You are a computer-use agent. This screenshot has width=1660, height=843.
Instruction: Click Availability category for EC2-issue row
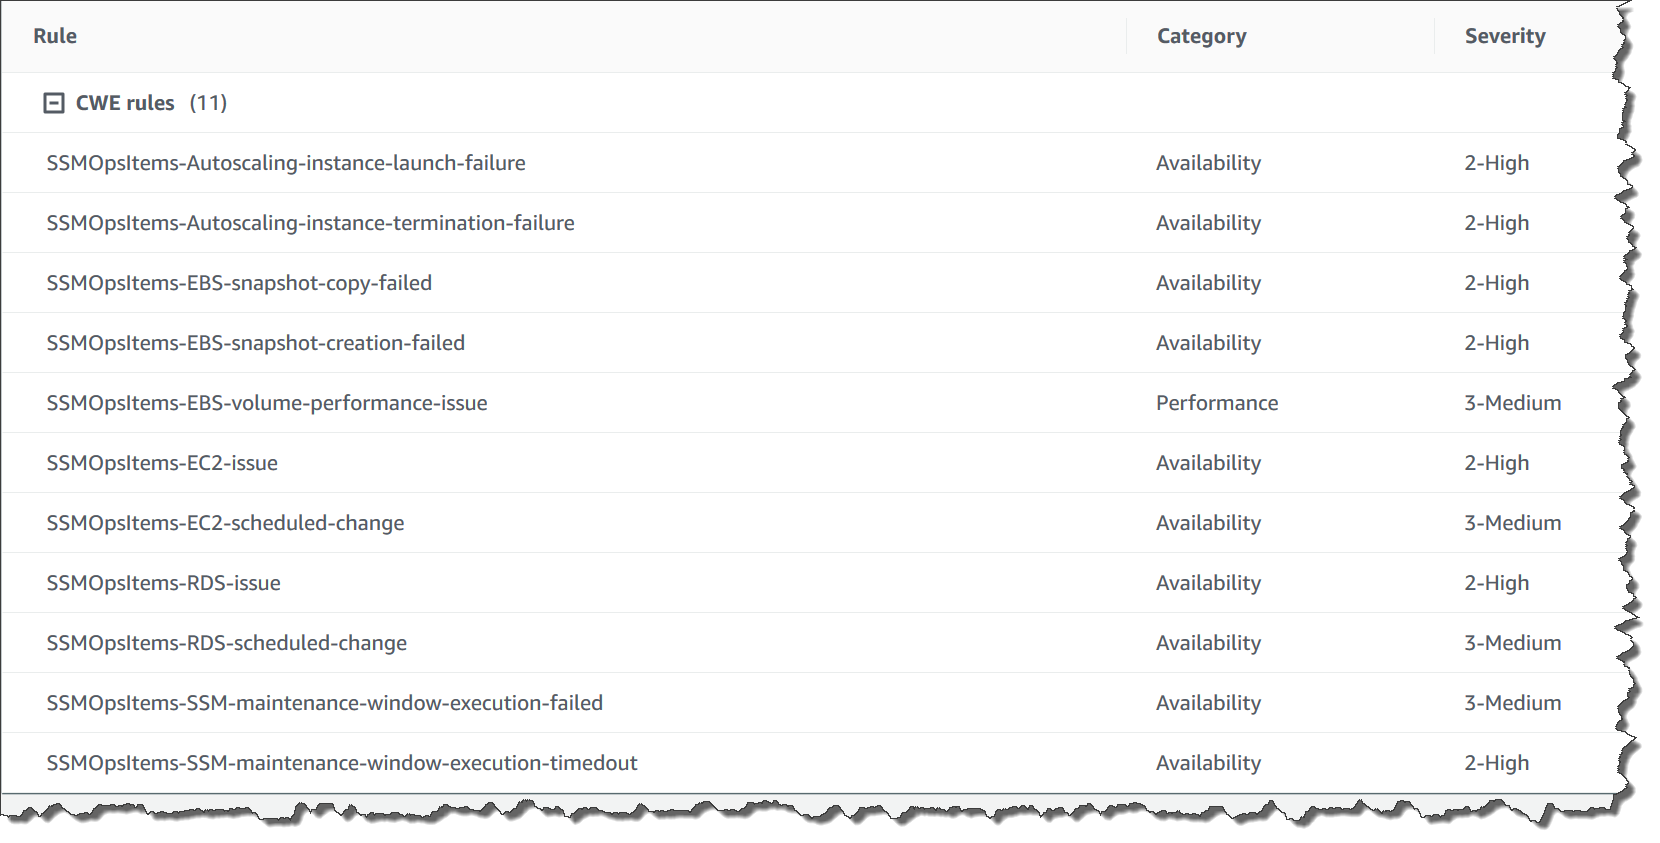pyautogui.click(x=1208, y=463)
